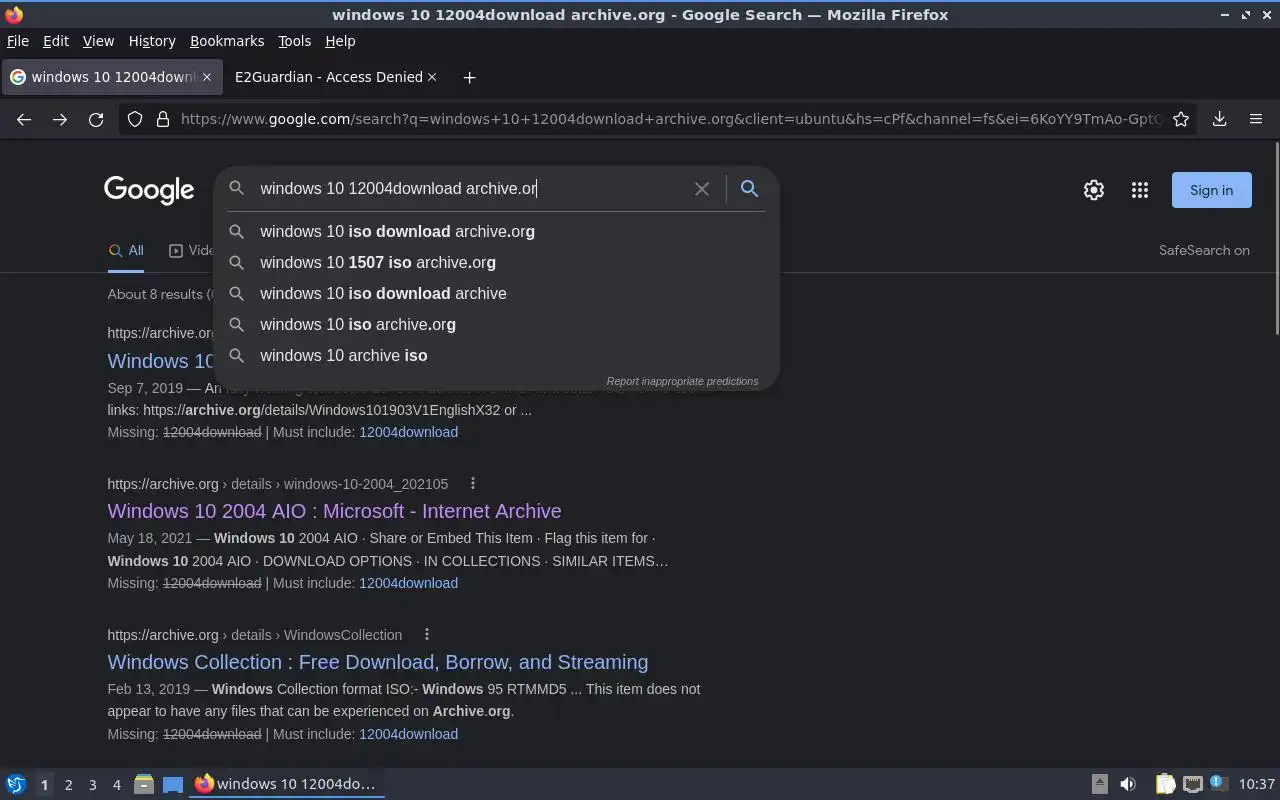Go back to the previous page
This screenshot has height=800, width=1280.
(x=24, y=119)
